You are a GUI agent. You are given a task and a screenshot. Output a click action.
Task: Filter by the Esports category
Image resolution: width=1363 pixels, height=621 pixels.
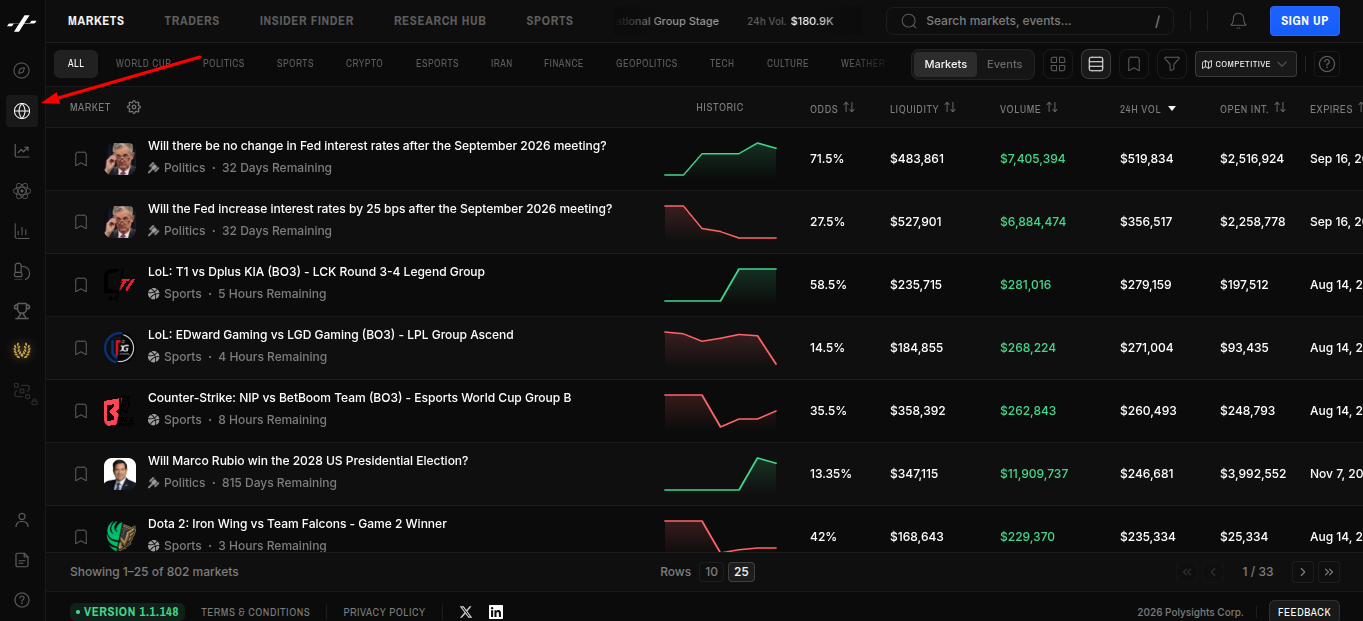click(437, 64)
